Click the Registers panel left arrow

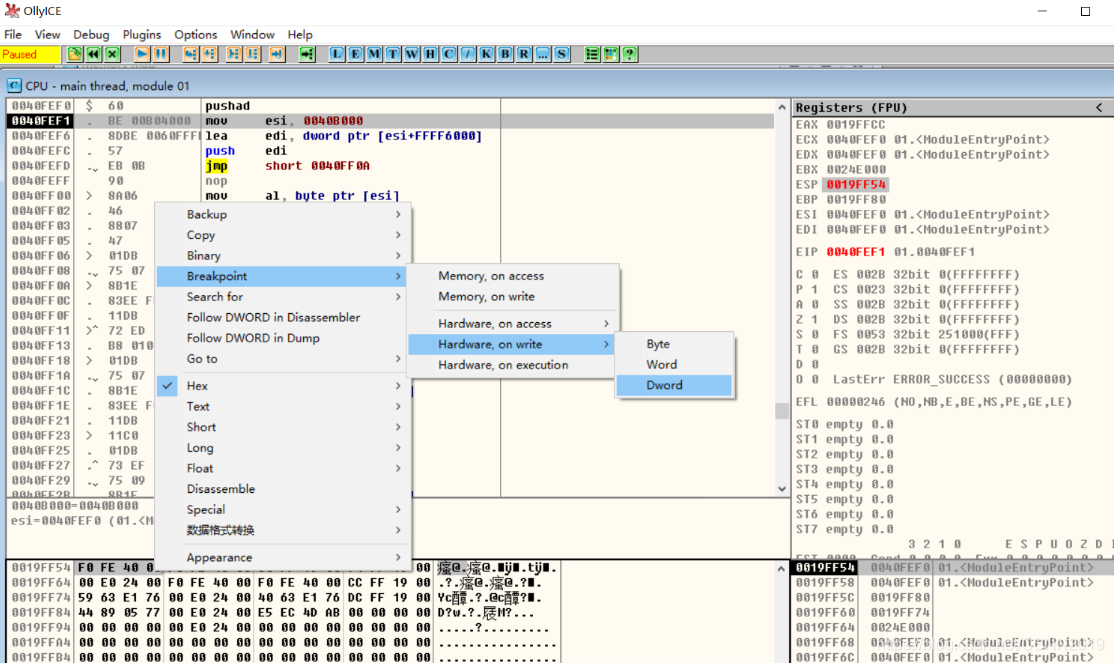point(1099,107)
